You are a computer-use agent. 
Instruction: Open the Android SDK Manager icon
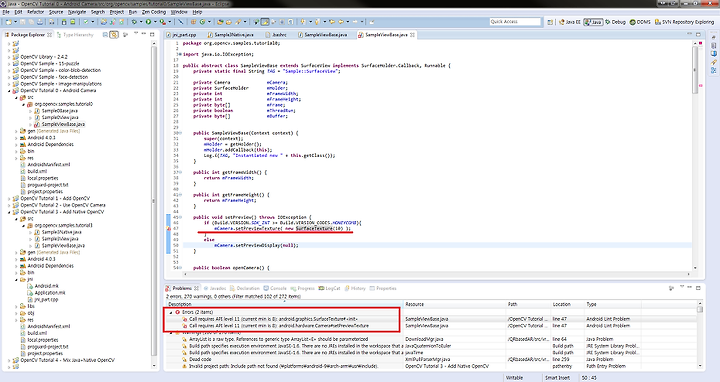tap(64, 22)
